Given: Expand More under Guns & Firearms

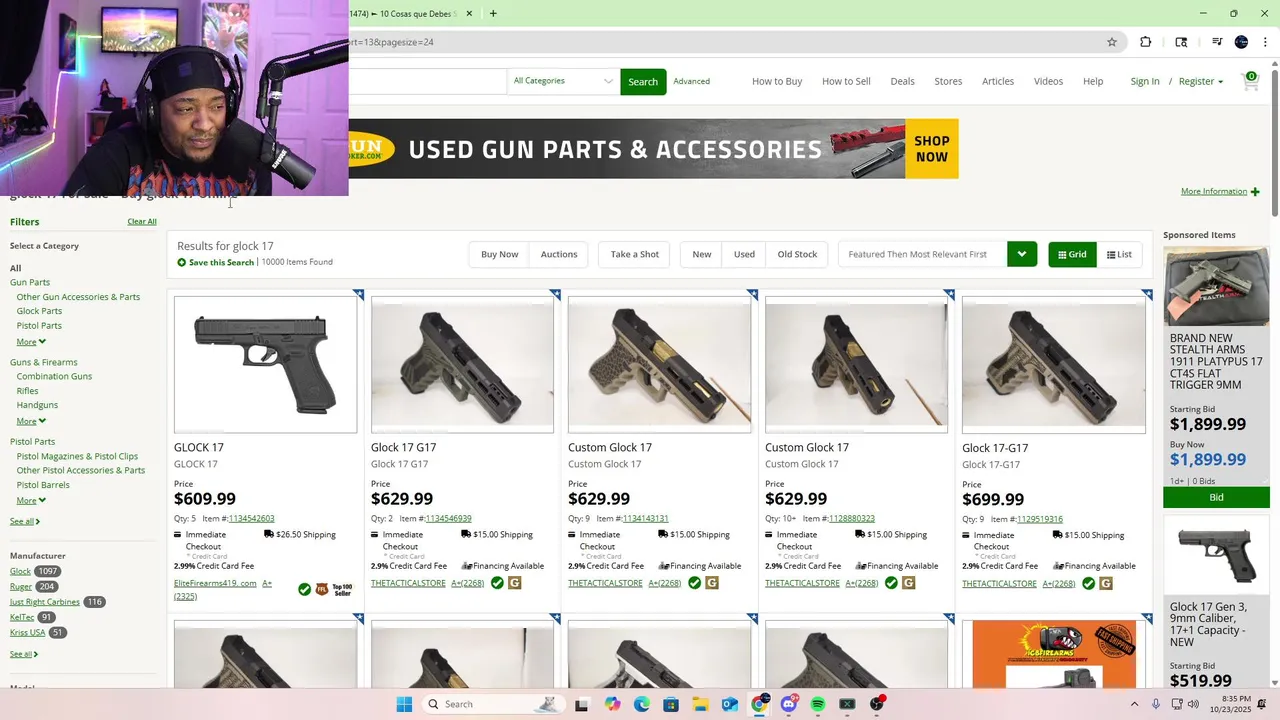Looking at the screenshot, I should (31, 421).
